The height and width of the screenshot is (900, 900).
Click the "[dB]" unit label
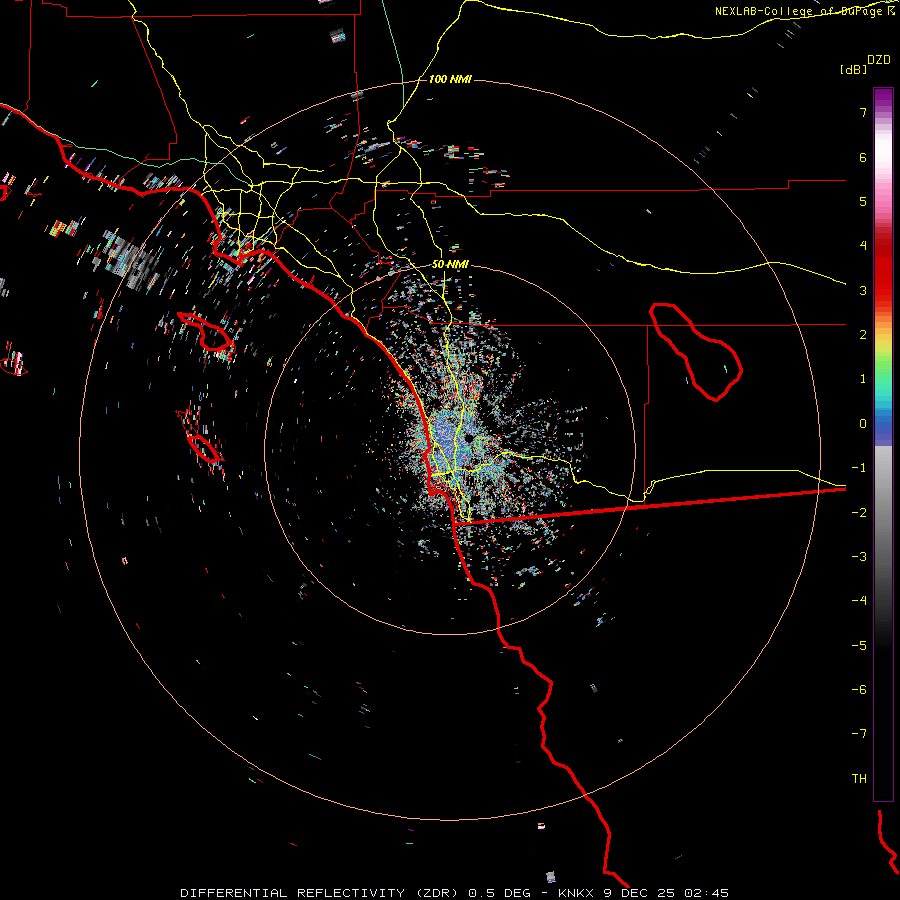[853, 69]
